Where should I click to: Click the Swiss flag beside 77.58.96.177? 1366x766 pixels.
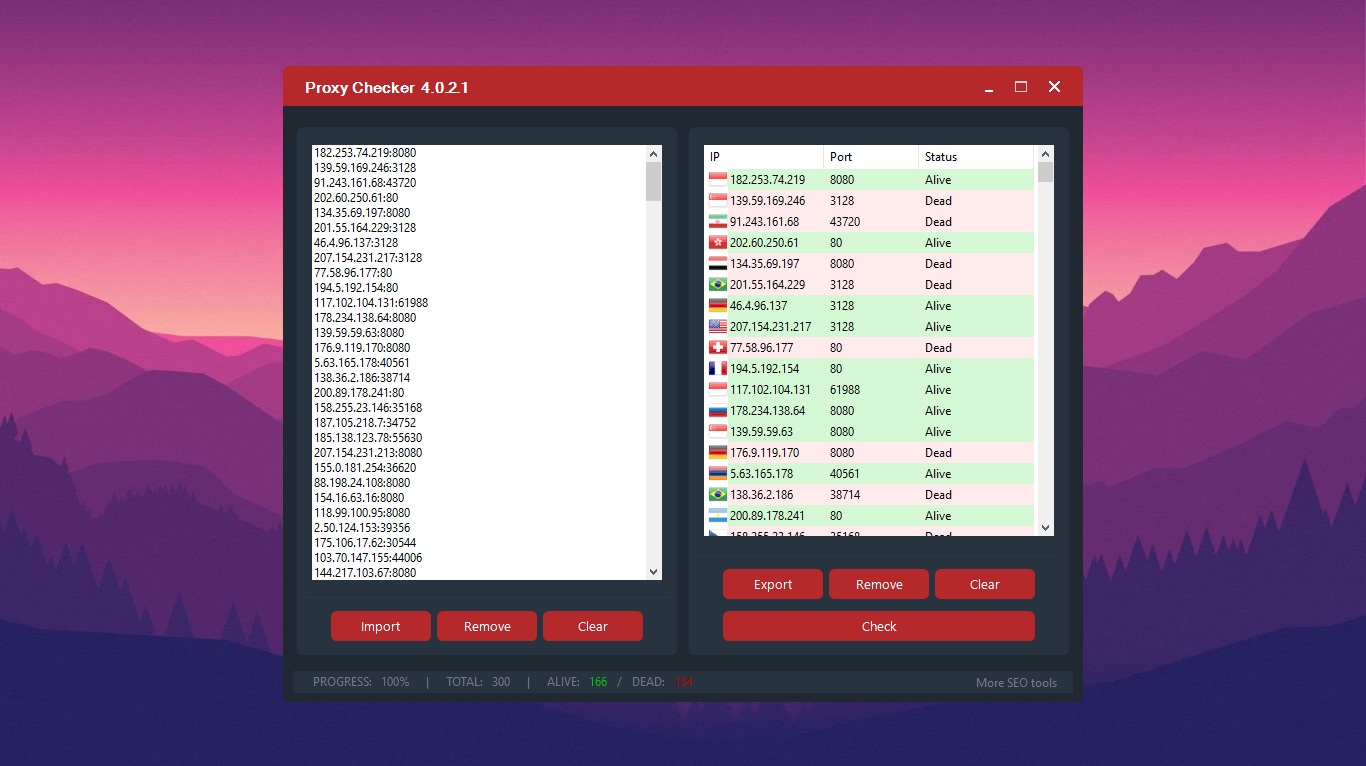tap(717, 347)
